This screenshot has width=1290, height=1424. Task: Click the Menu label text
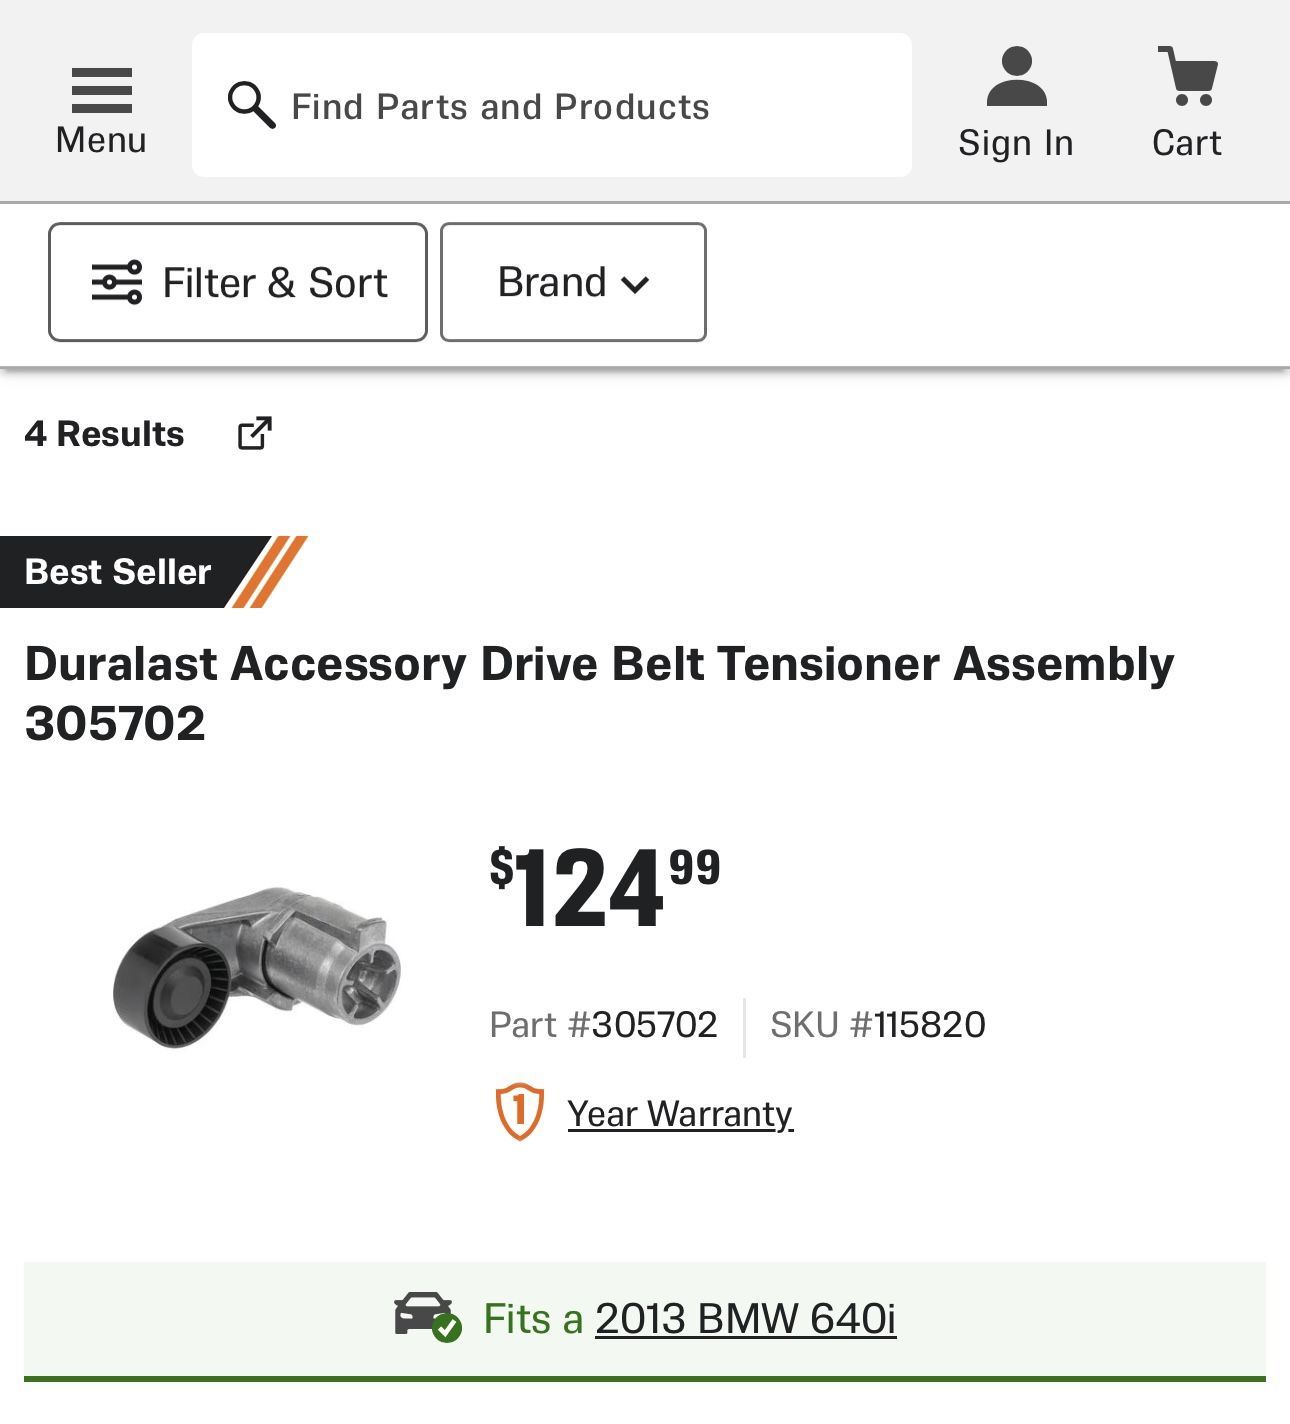101,140
